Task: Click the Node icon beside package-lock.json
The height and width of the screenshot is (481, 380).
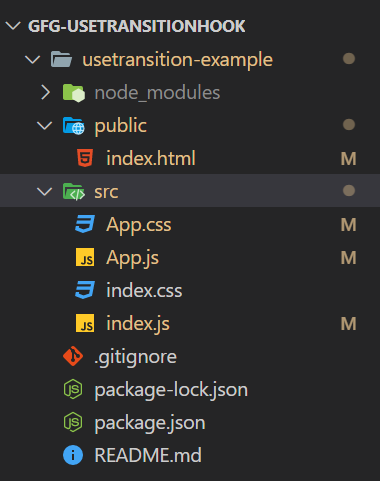Action: [x=73, y=389]
